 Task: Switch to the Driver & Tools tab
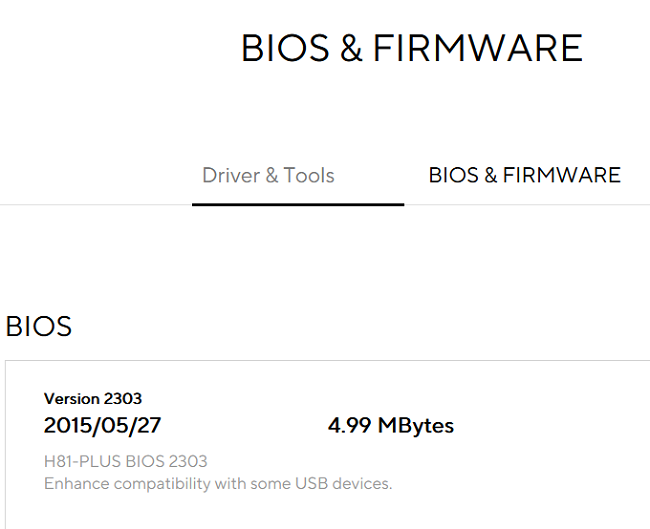click(268, 176)
